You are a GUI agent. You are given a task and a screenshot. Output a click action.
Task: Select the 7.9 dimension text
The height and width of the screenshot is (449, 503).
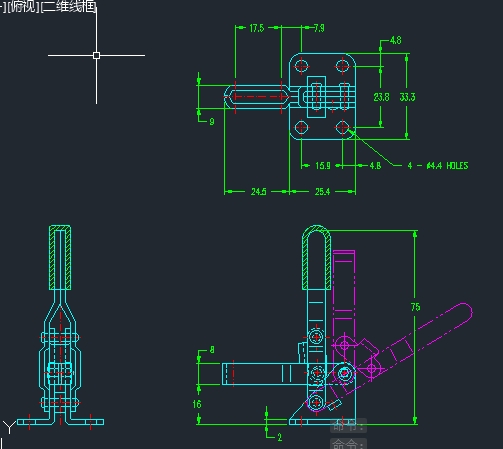[x=319, y=28]
